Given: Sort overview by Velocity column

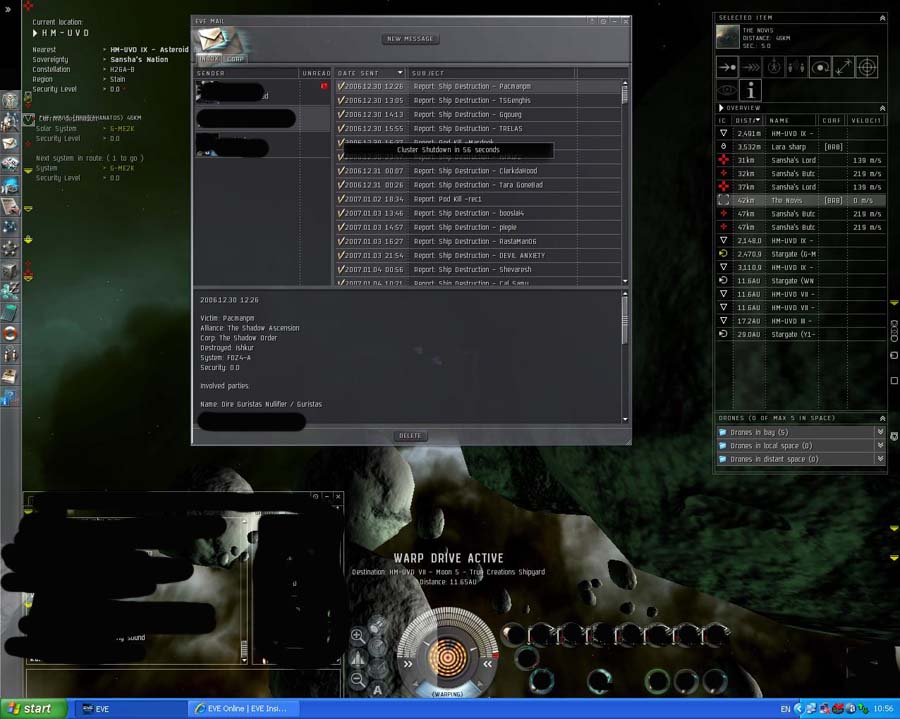Looking at the screenshot, I should pos(866,121).
